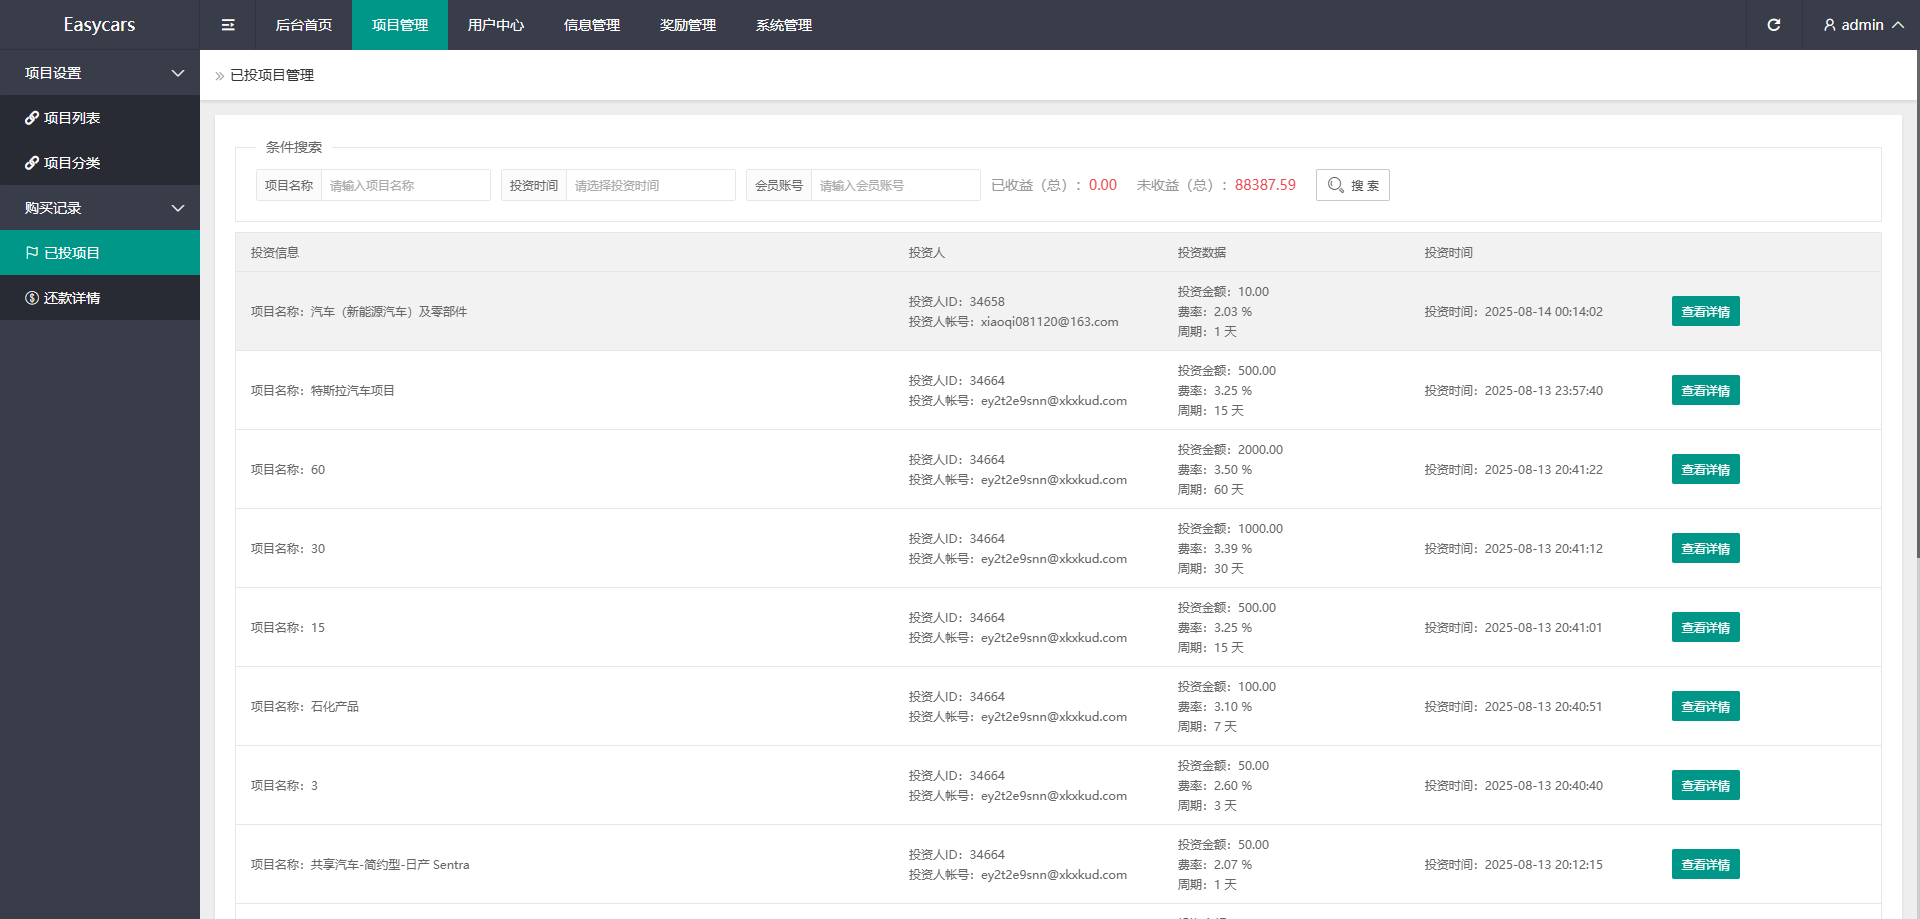The image size is (1920, 919).
Task: View details for 特斯拉汽车项目 investment
Action: 1705,390
